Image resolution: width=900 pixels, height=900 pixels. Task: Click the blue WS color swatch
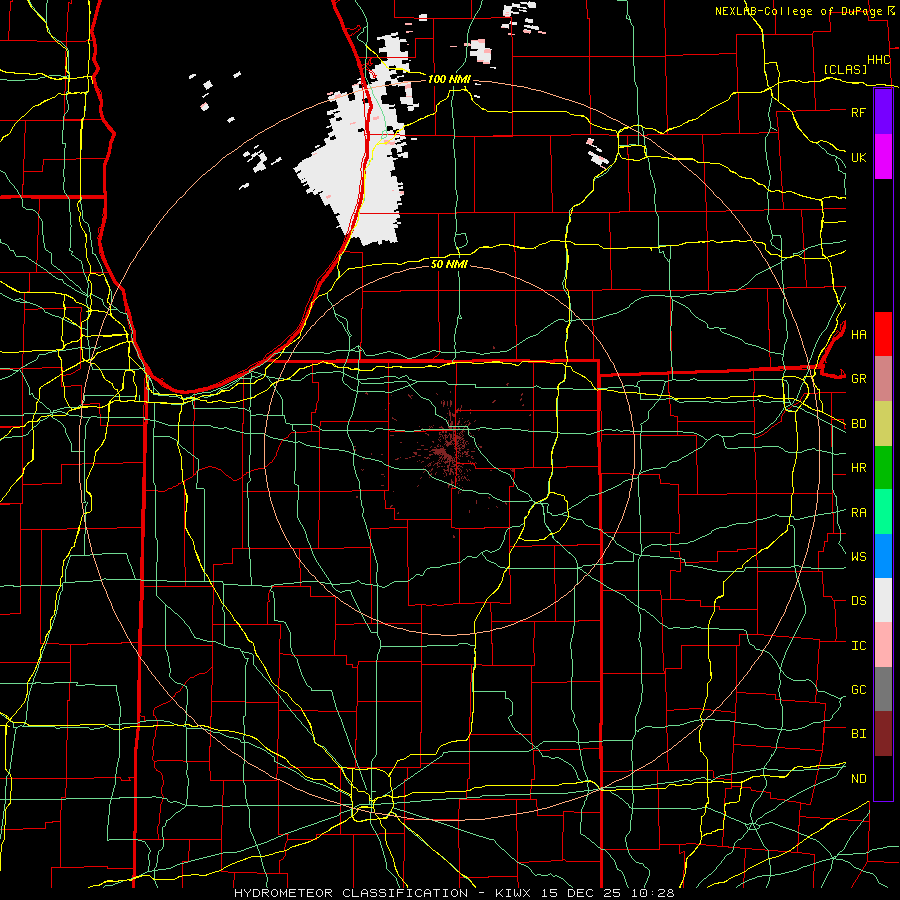883,556
